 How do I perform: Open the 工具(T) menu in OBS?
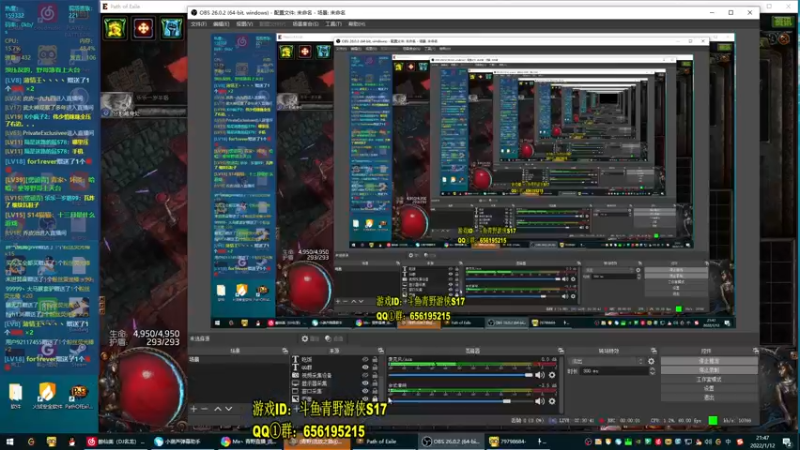pyautogui.click(x=333, y=24)
